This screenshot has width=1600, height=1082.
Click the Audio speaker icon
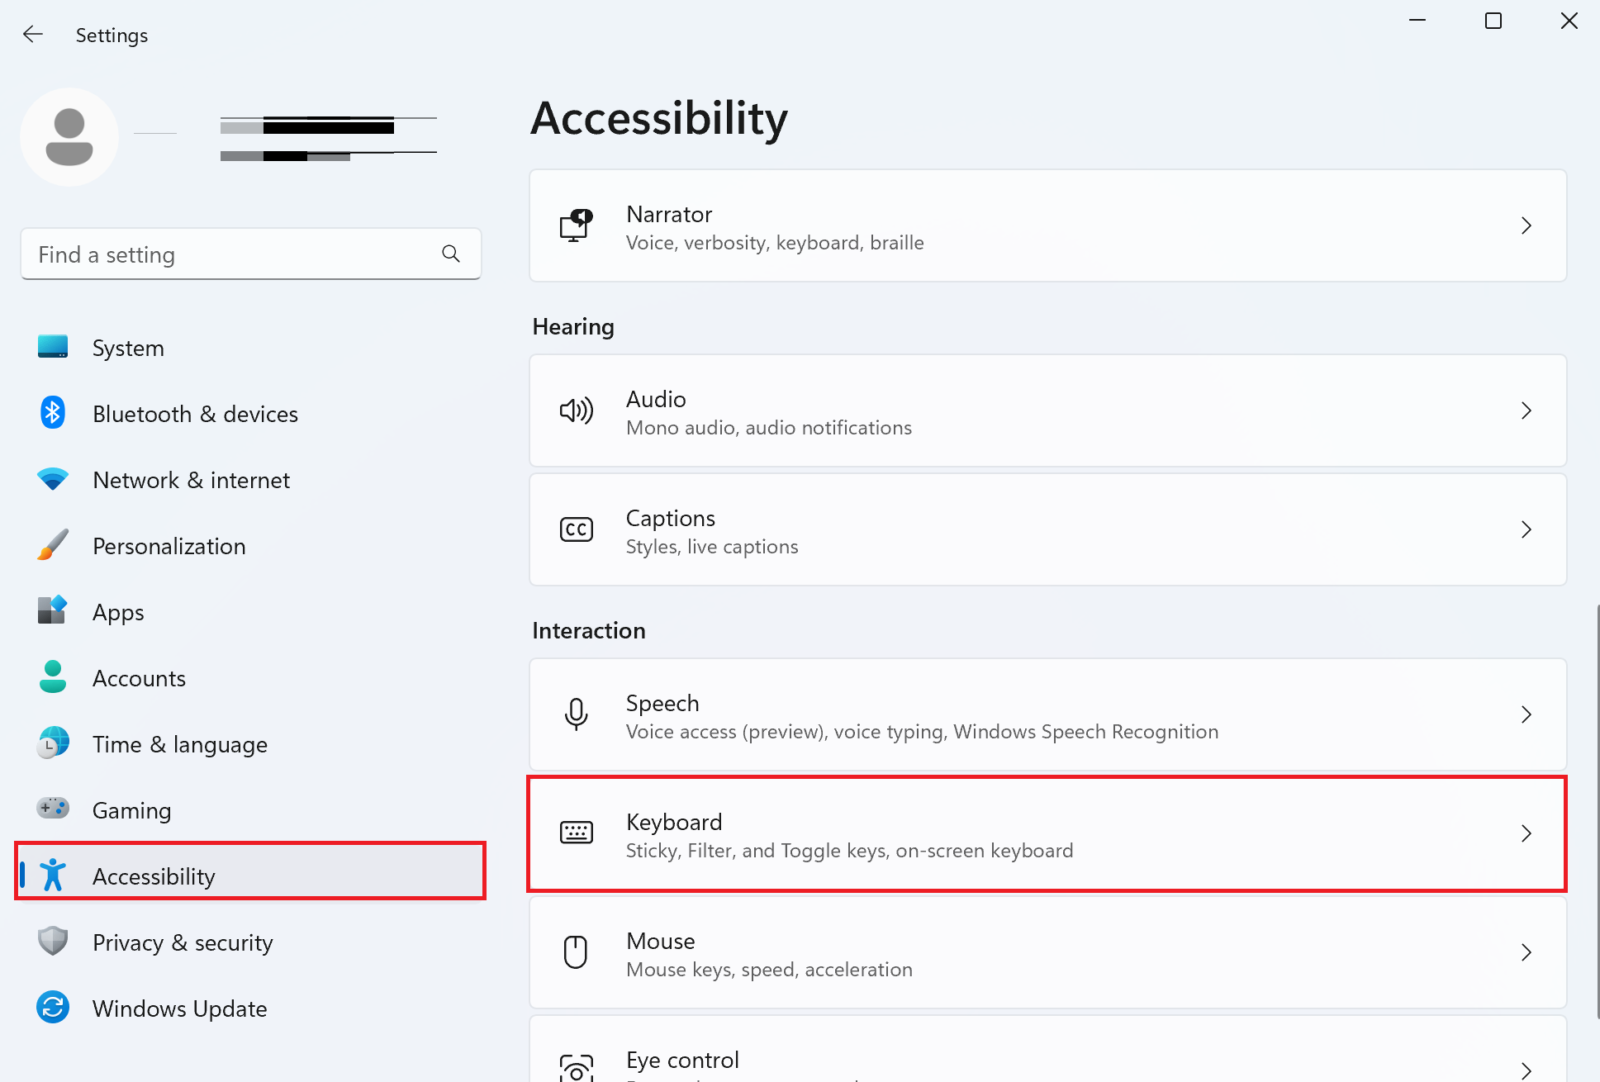(x=576, y=411)
